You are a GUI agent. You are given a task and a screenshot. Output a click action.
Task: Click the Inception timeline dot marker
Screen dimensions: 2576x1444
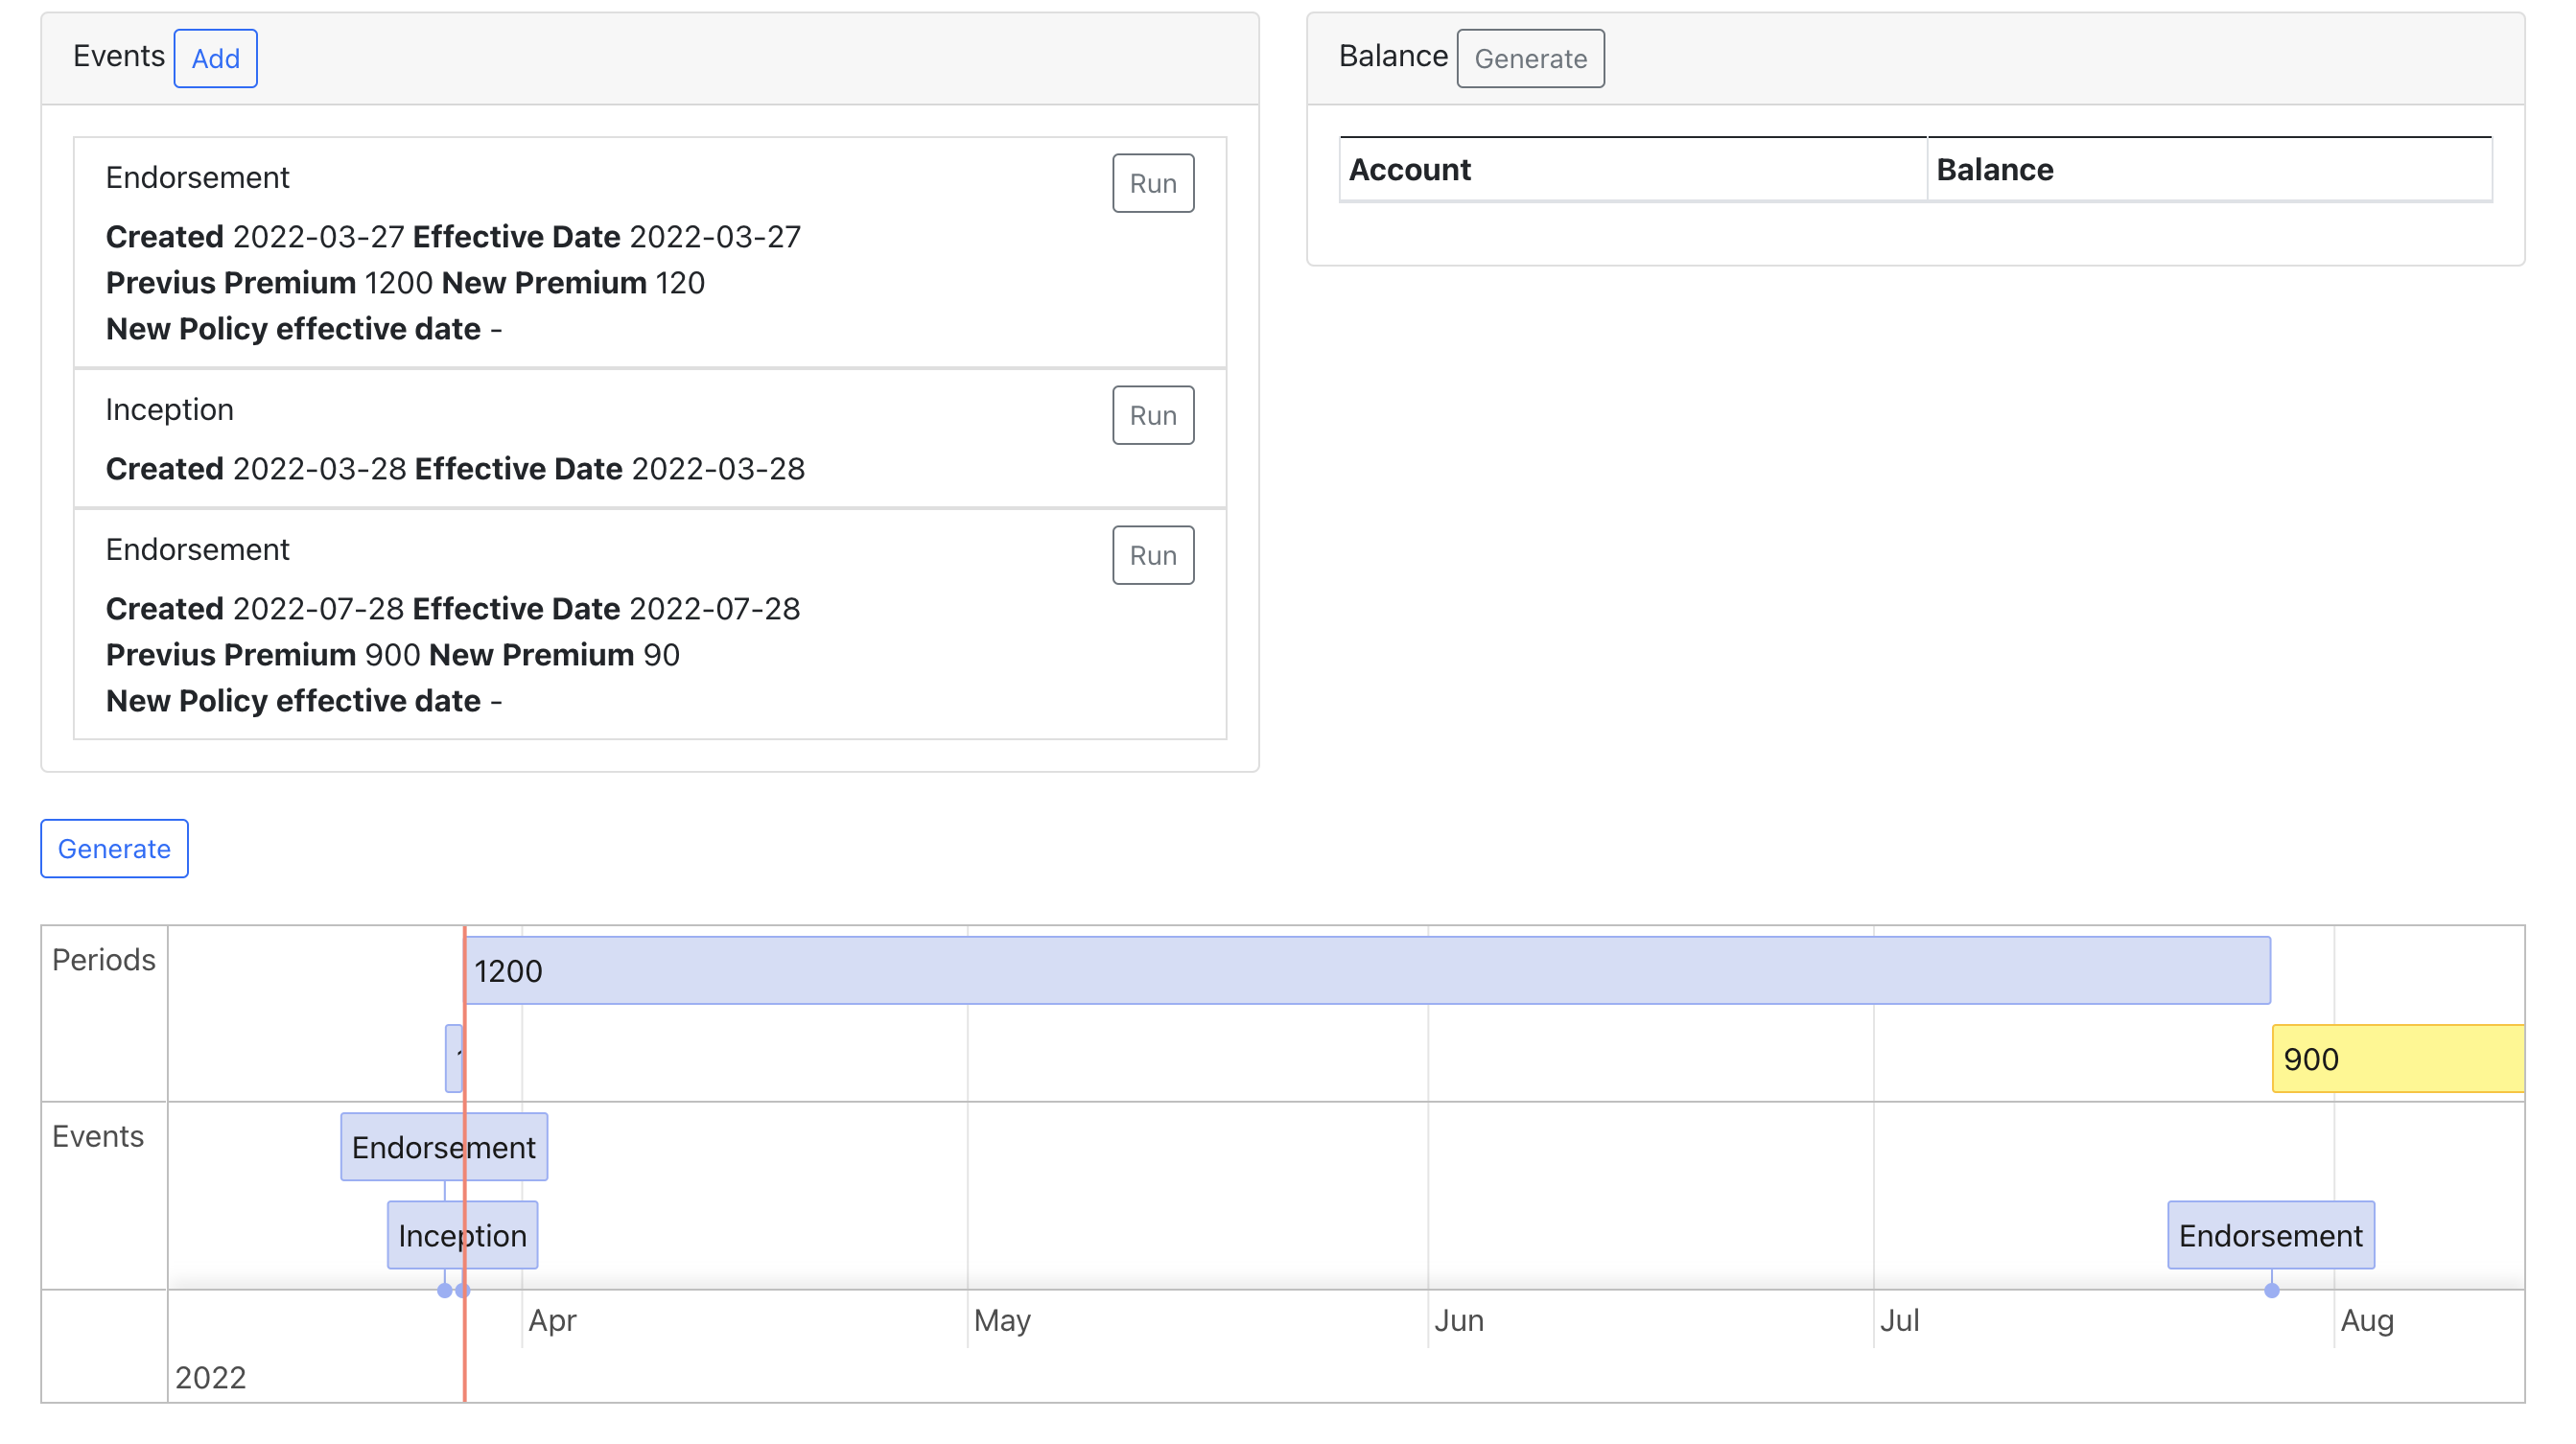click(x=444, y=1291)
